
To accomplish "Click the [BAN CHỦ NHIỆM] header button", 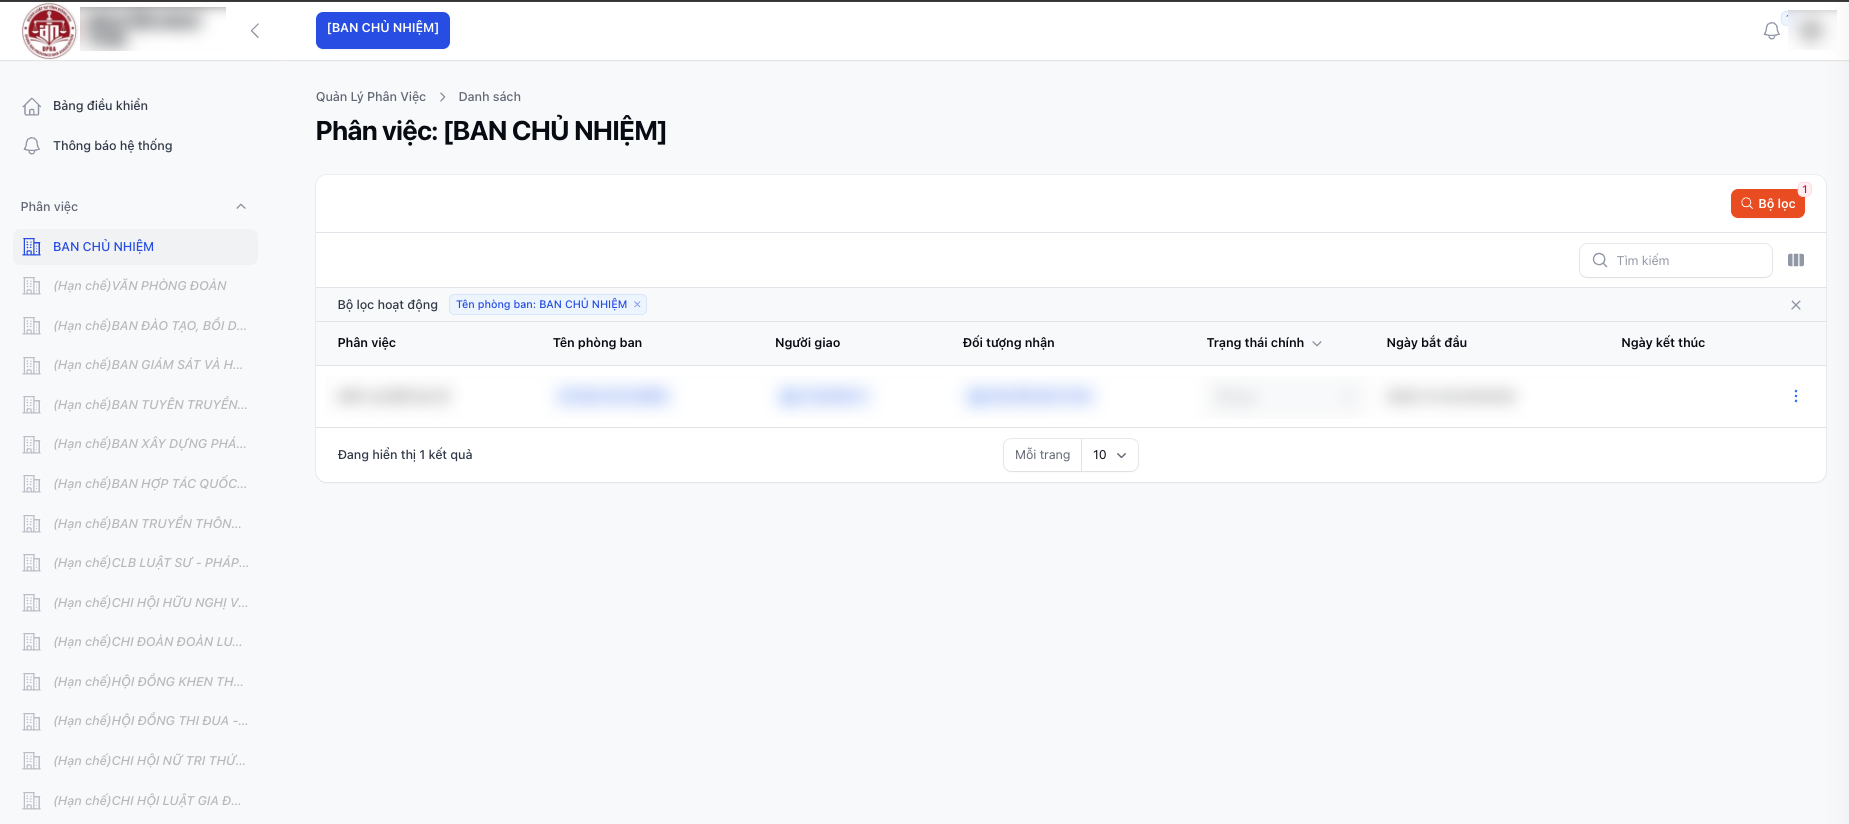I will tap(382, 30).
